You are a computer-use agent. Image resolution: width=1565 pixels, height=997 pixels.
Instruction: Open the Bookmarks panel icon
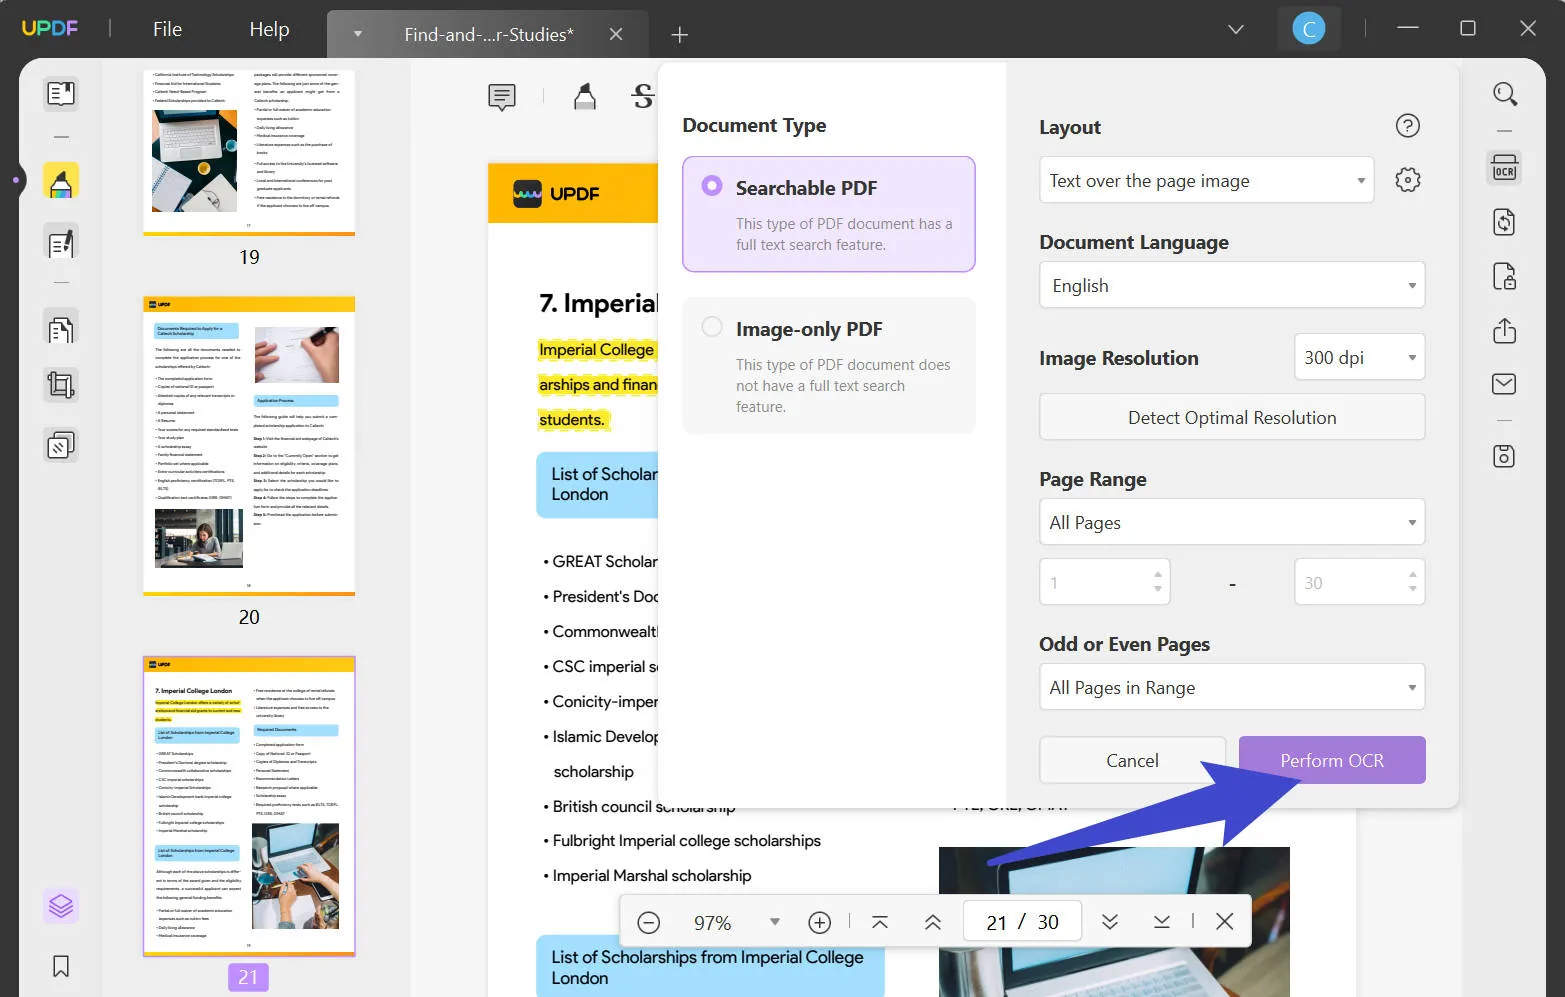point(61,966)
